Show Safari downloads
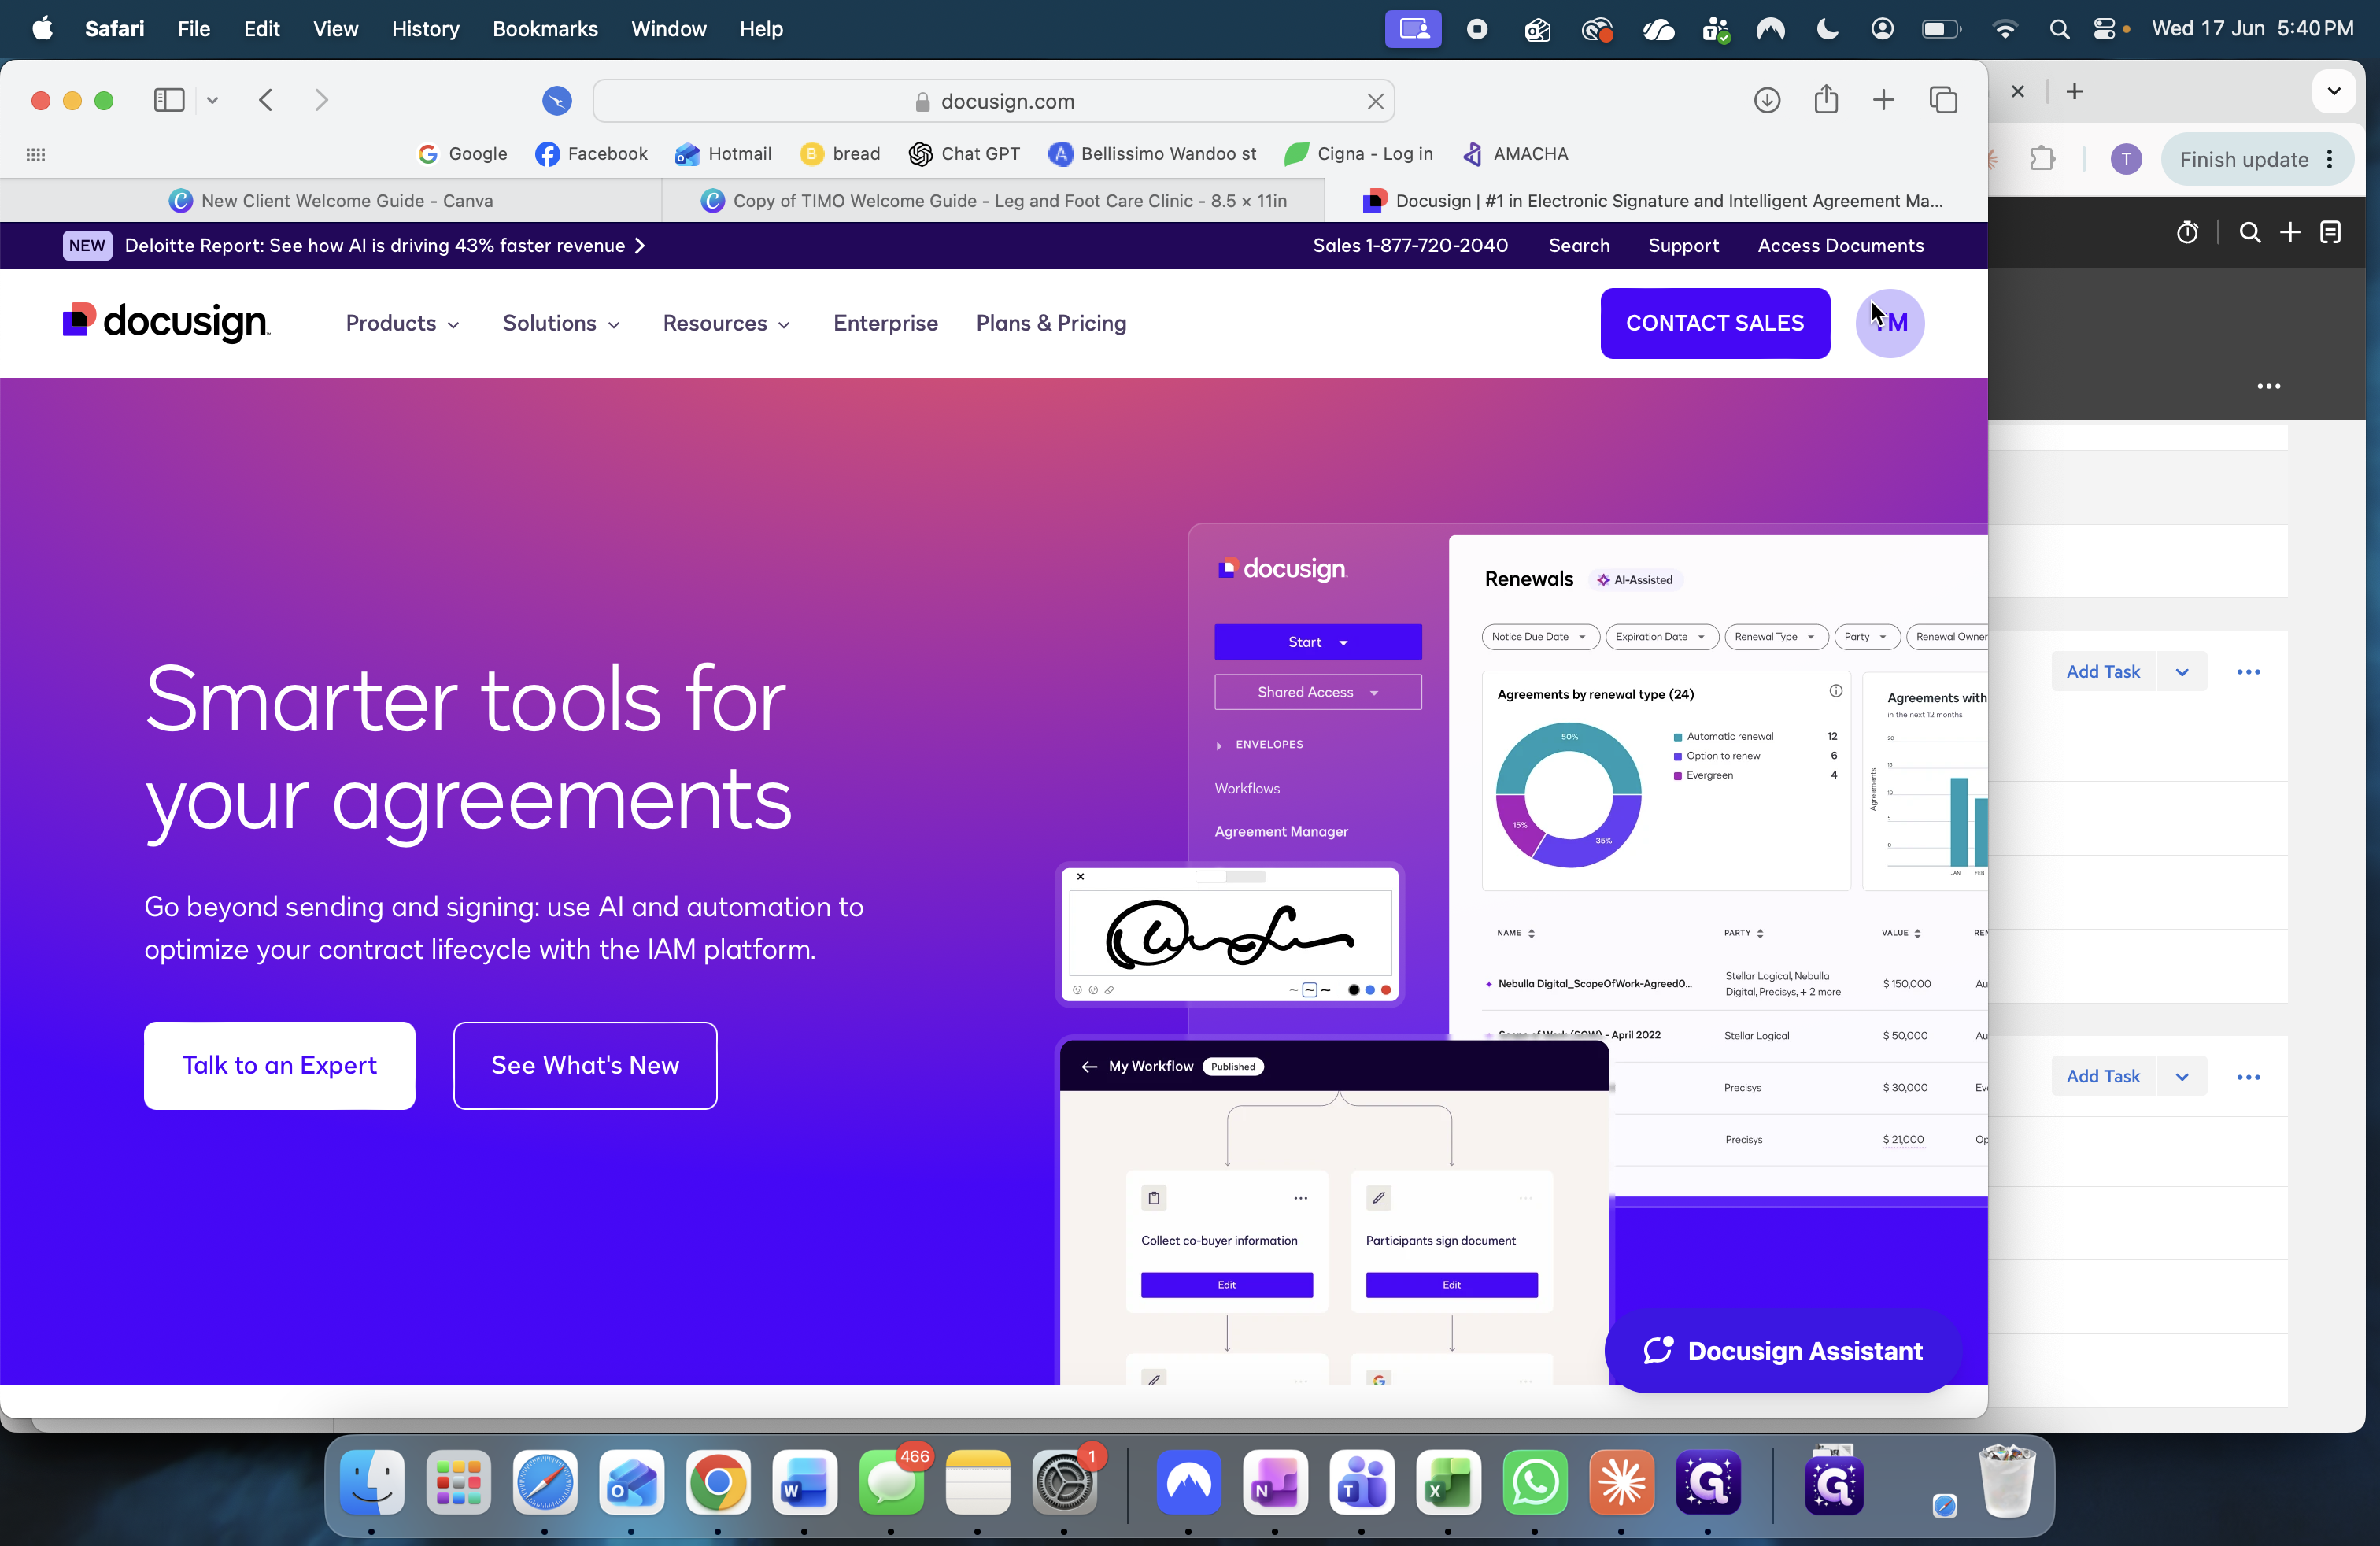This screenshot has width=2380, height=1546. [x=1767, y=100]
